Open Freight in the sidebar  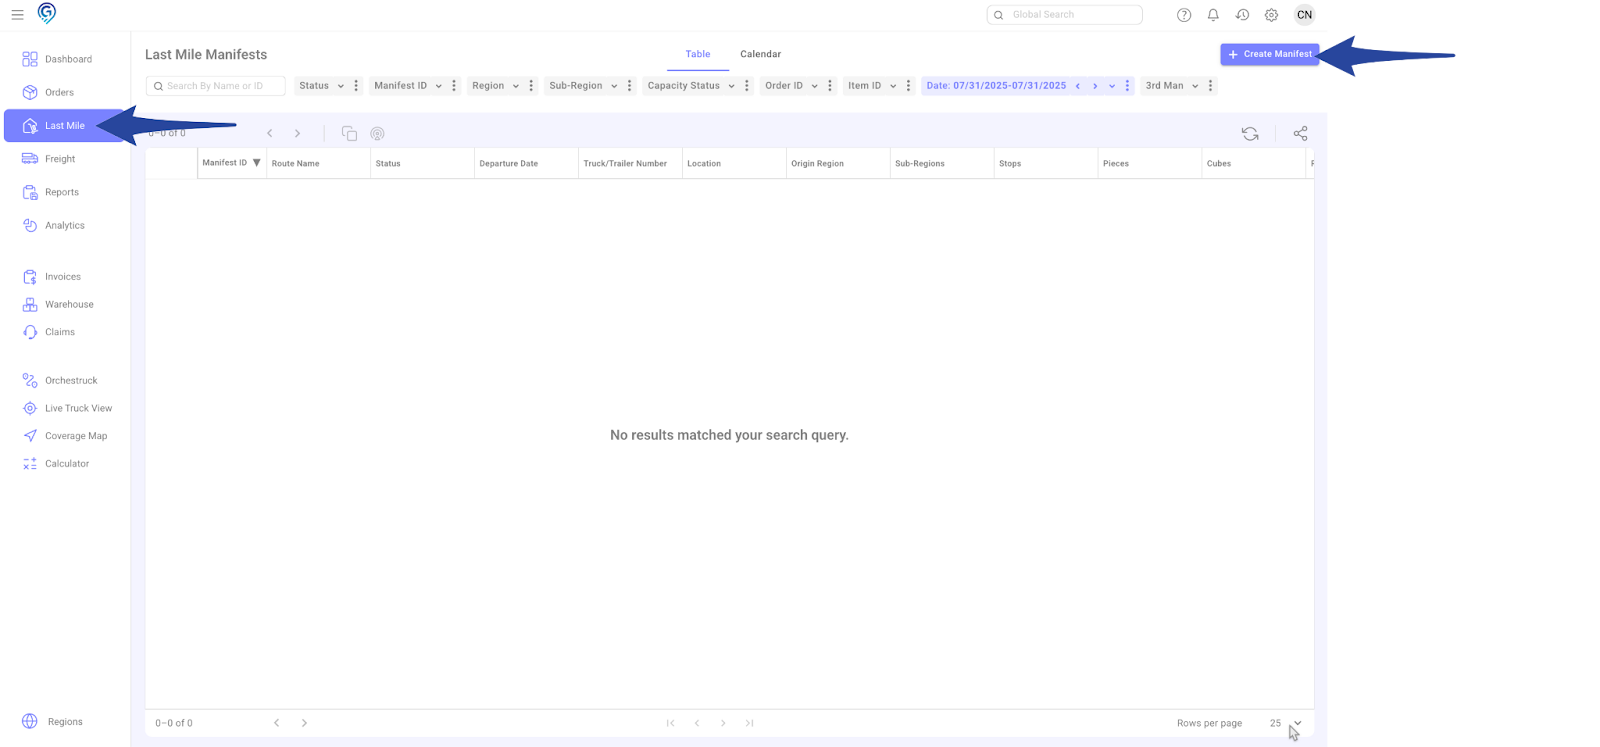pos(60,159)
